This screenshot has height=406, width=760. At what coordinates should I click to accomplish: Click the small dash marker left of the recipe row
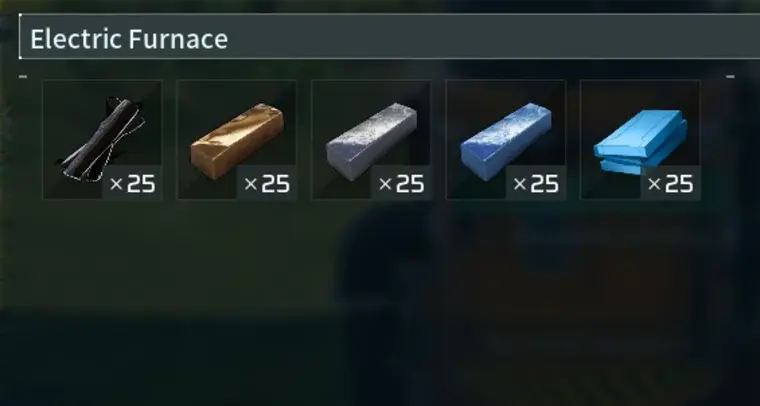(x=23, y=77)
